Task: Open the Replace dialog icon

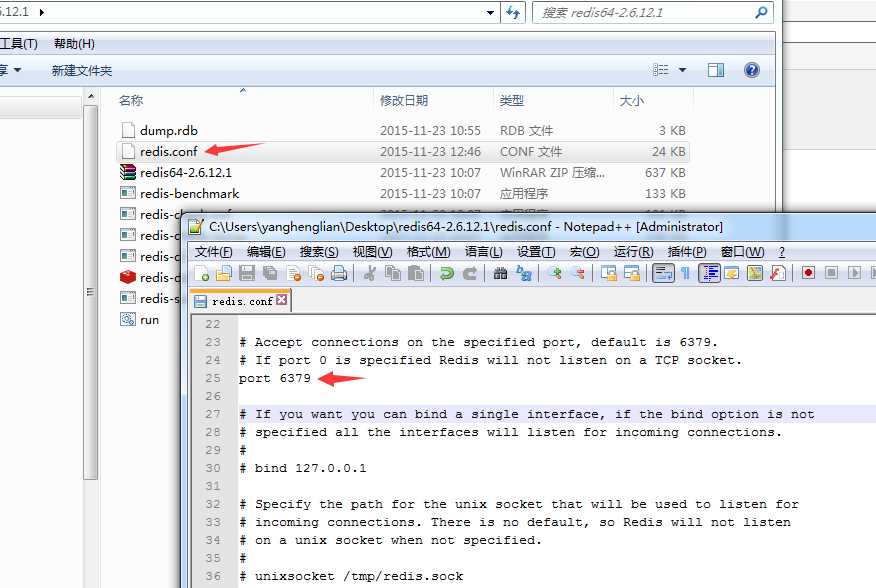Action: (x=523, y=273)
